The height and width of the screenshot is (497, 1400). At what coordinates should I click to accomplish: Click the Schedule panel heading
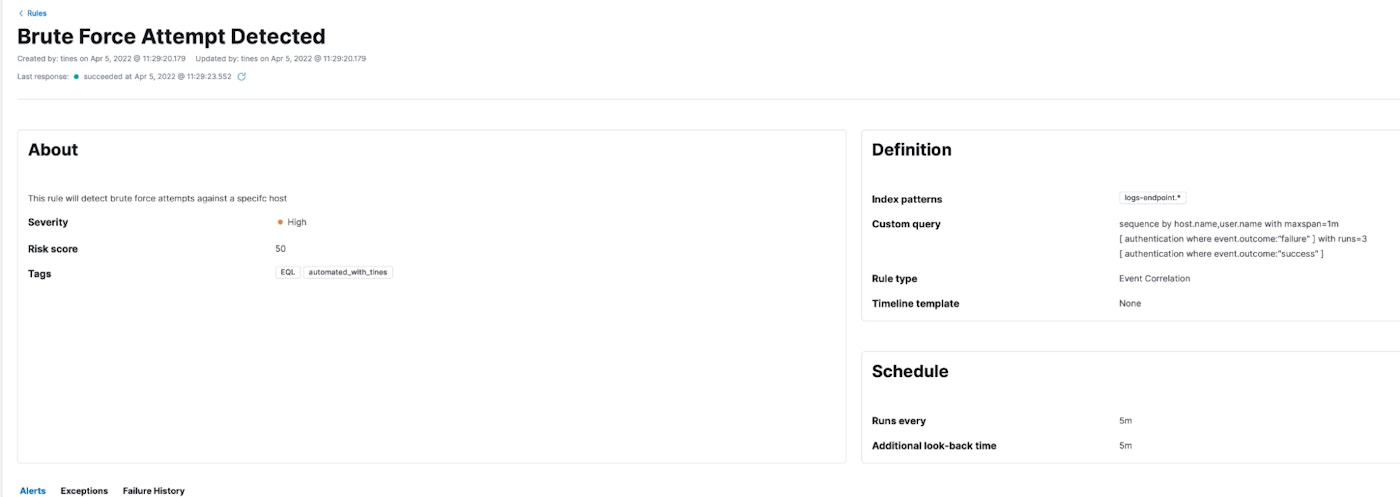point(909,371)
